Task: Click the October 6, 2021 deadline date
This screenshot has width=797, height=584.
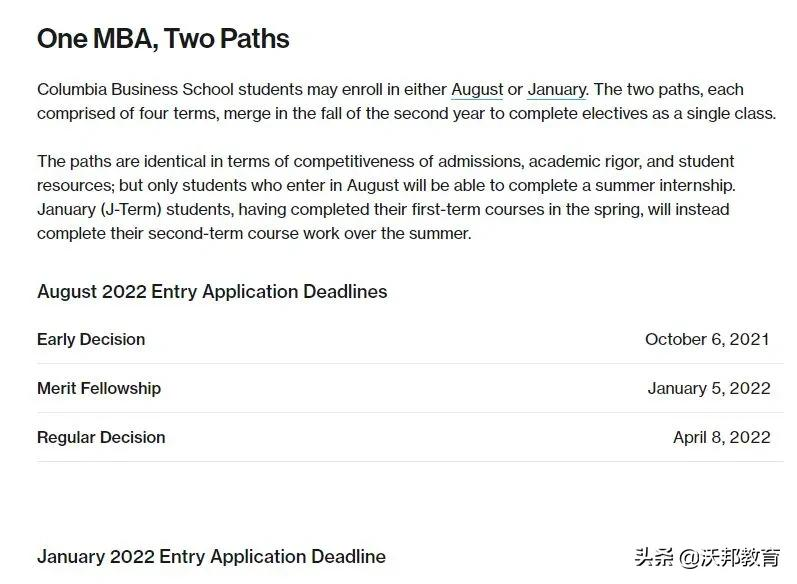Action: click(707, 339)
